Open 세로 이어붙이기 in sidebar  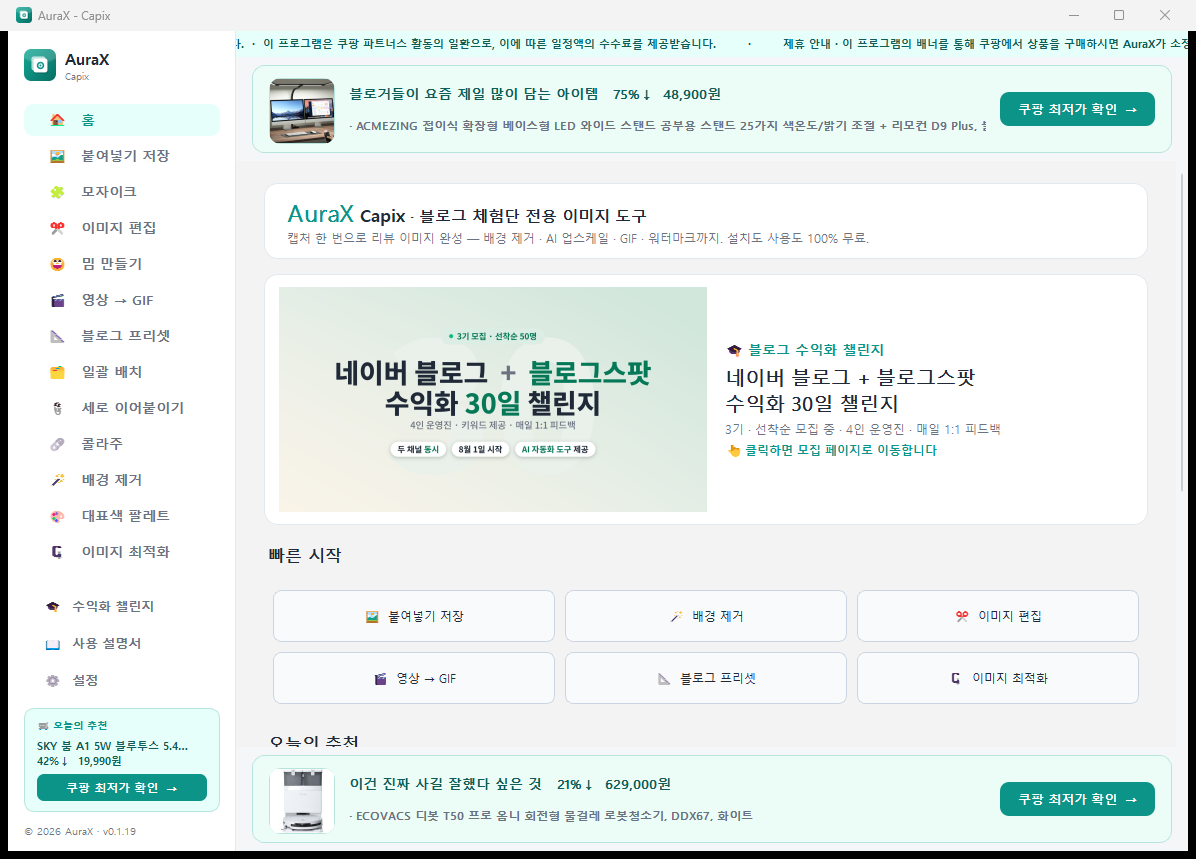(x=122, y=408)
